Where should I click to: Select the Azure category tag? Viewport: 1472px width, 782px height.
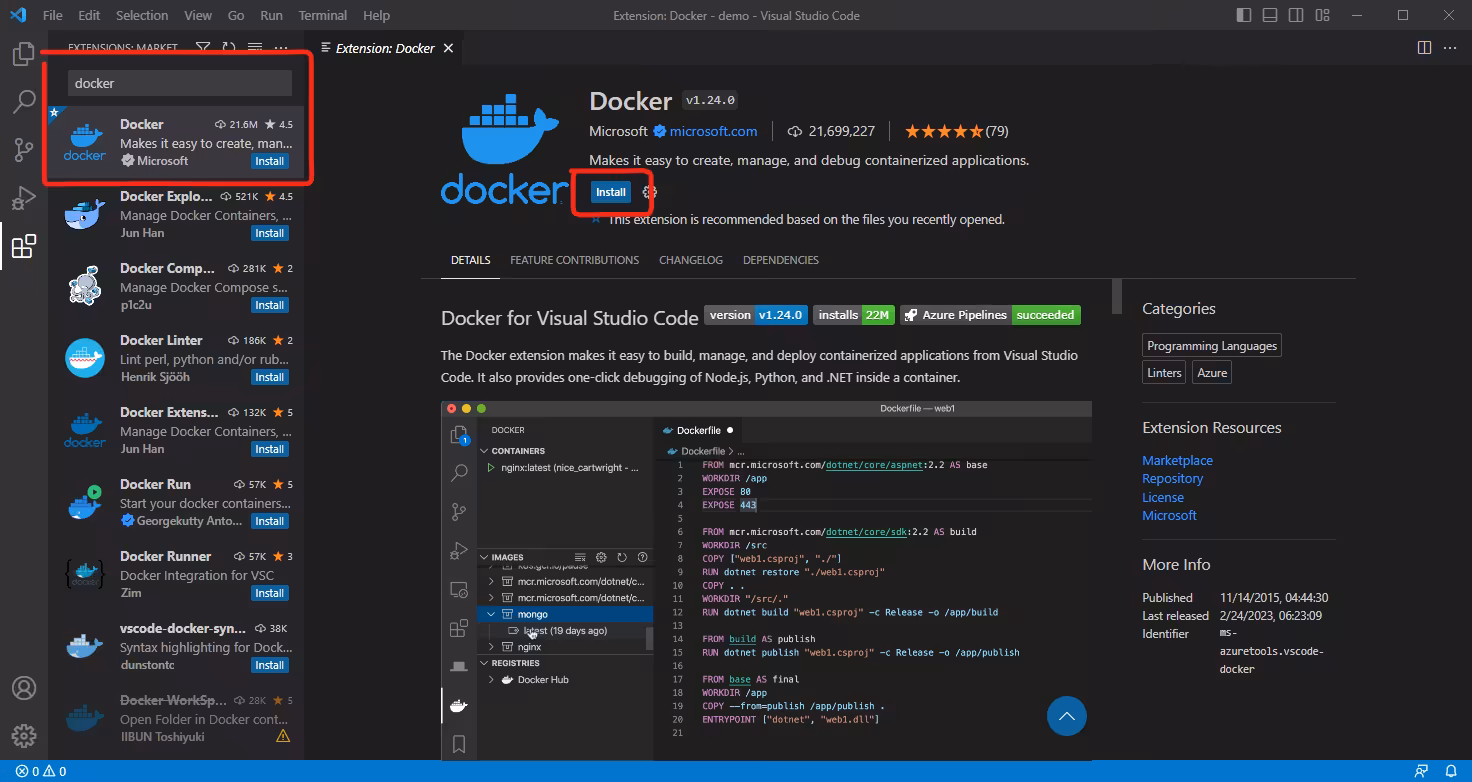click(1212, 373)
